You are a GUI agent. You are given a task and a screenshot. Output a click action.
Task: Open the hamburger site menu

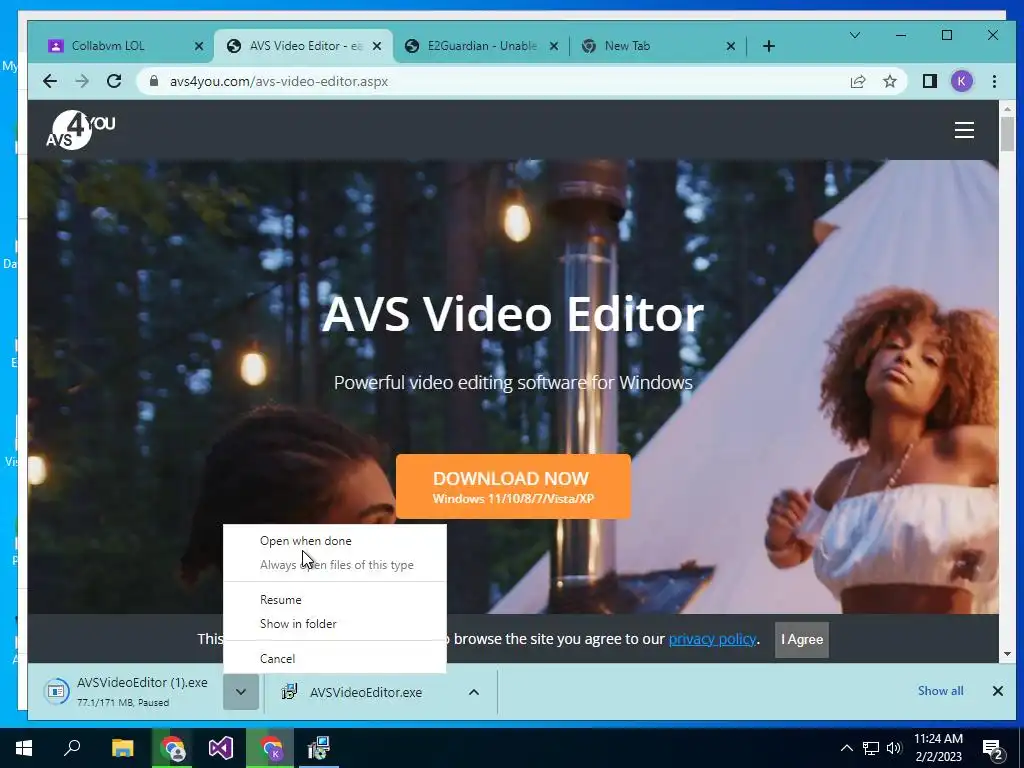pyautogui.click(x=964, y=130)
